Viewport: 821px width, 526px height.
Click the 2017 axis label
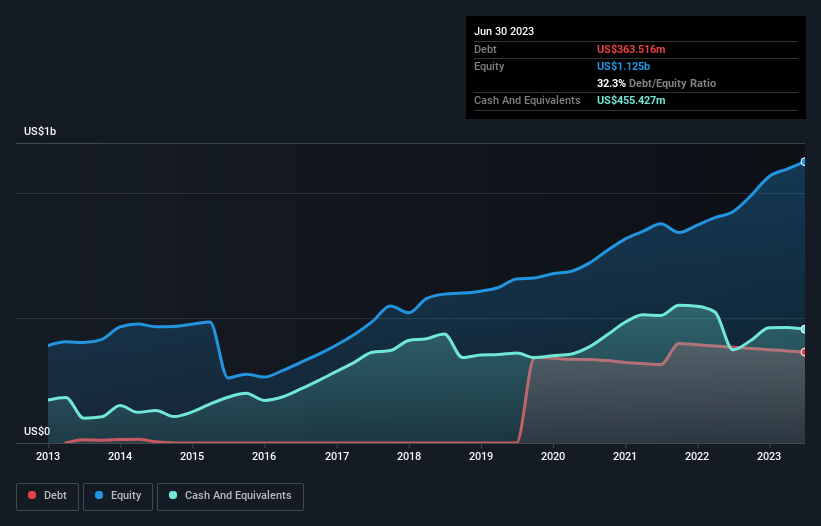[x=337, y=456]
